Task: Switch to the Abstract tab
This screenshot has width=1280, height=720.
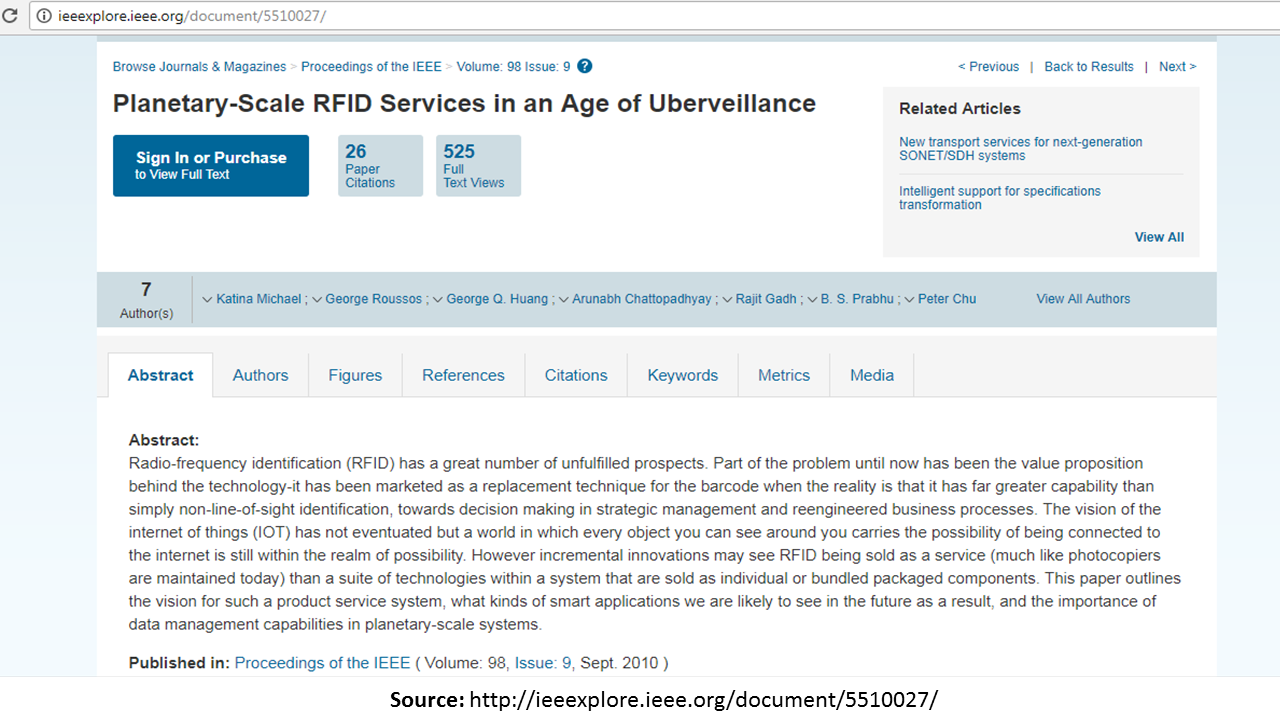Action: pos(160,375)
